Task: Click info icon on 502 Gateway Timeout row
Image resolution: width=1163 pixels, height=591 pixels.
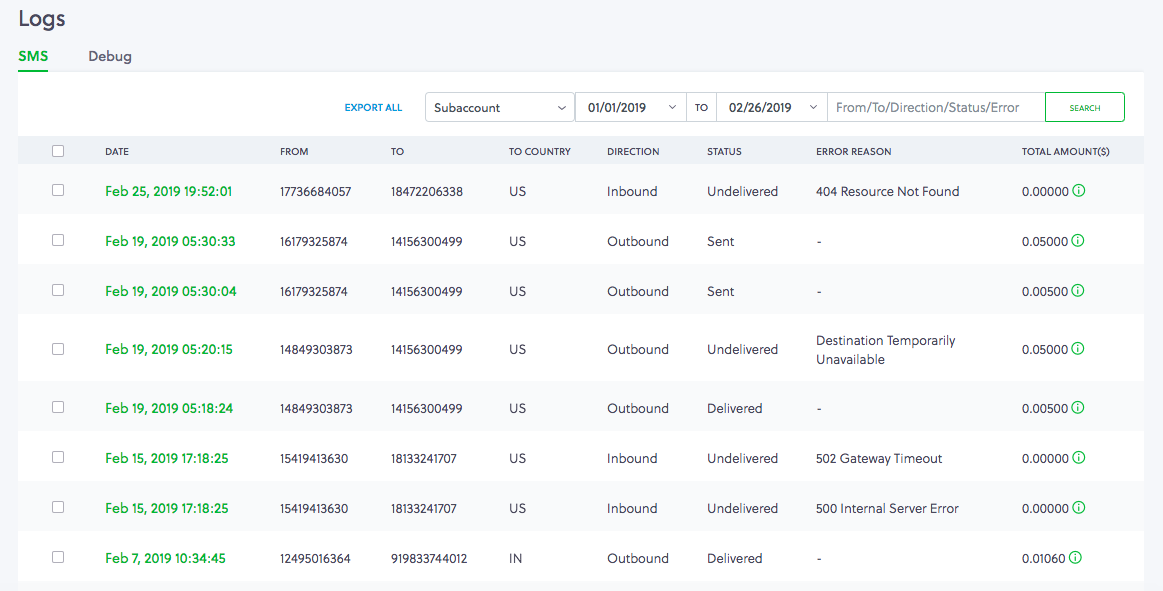Action: [1078, 458]
